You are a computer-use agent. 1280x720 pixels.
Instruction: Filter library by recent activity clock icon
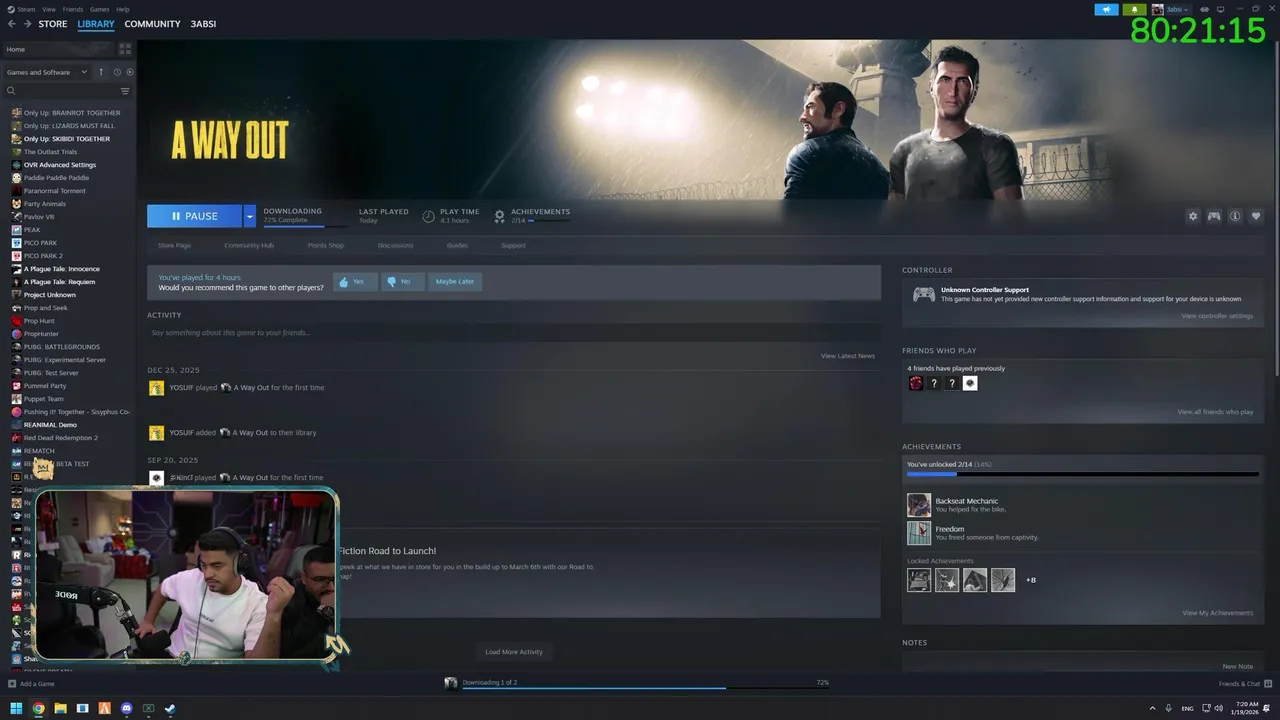(117, 72)
